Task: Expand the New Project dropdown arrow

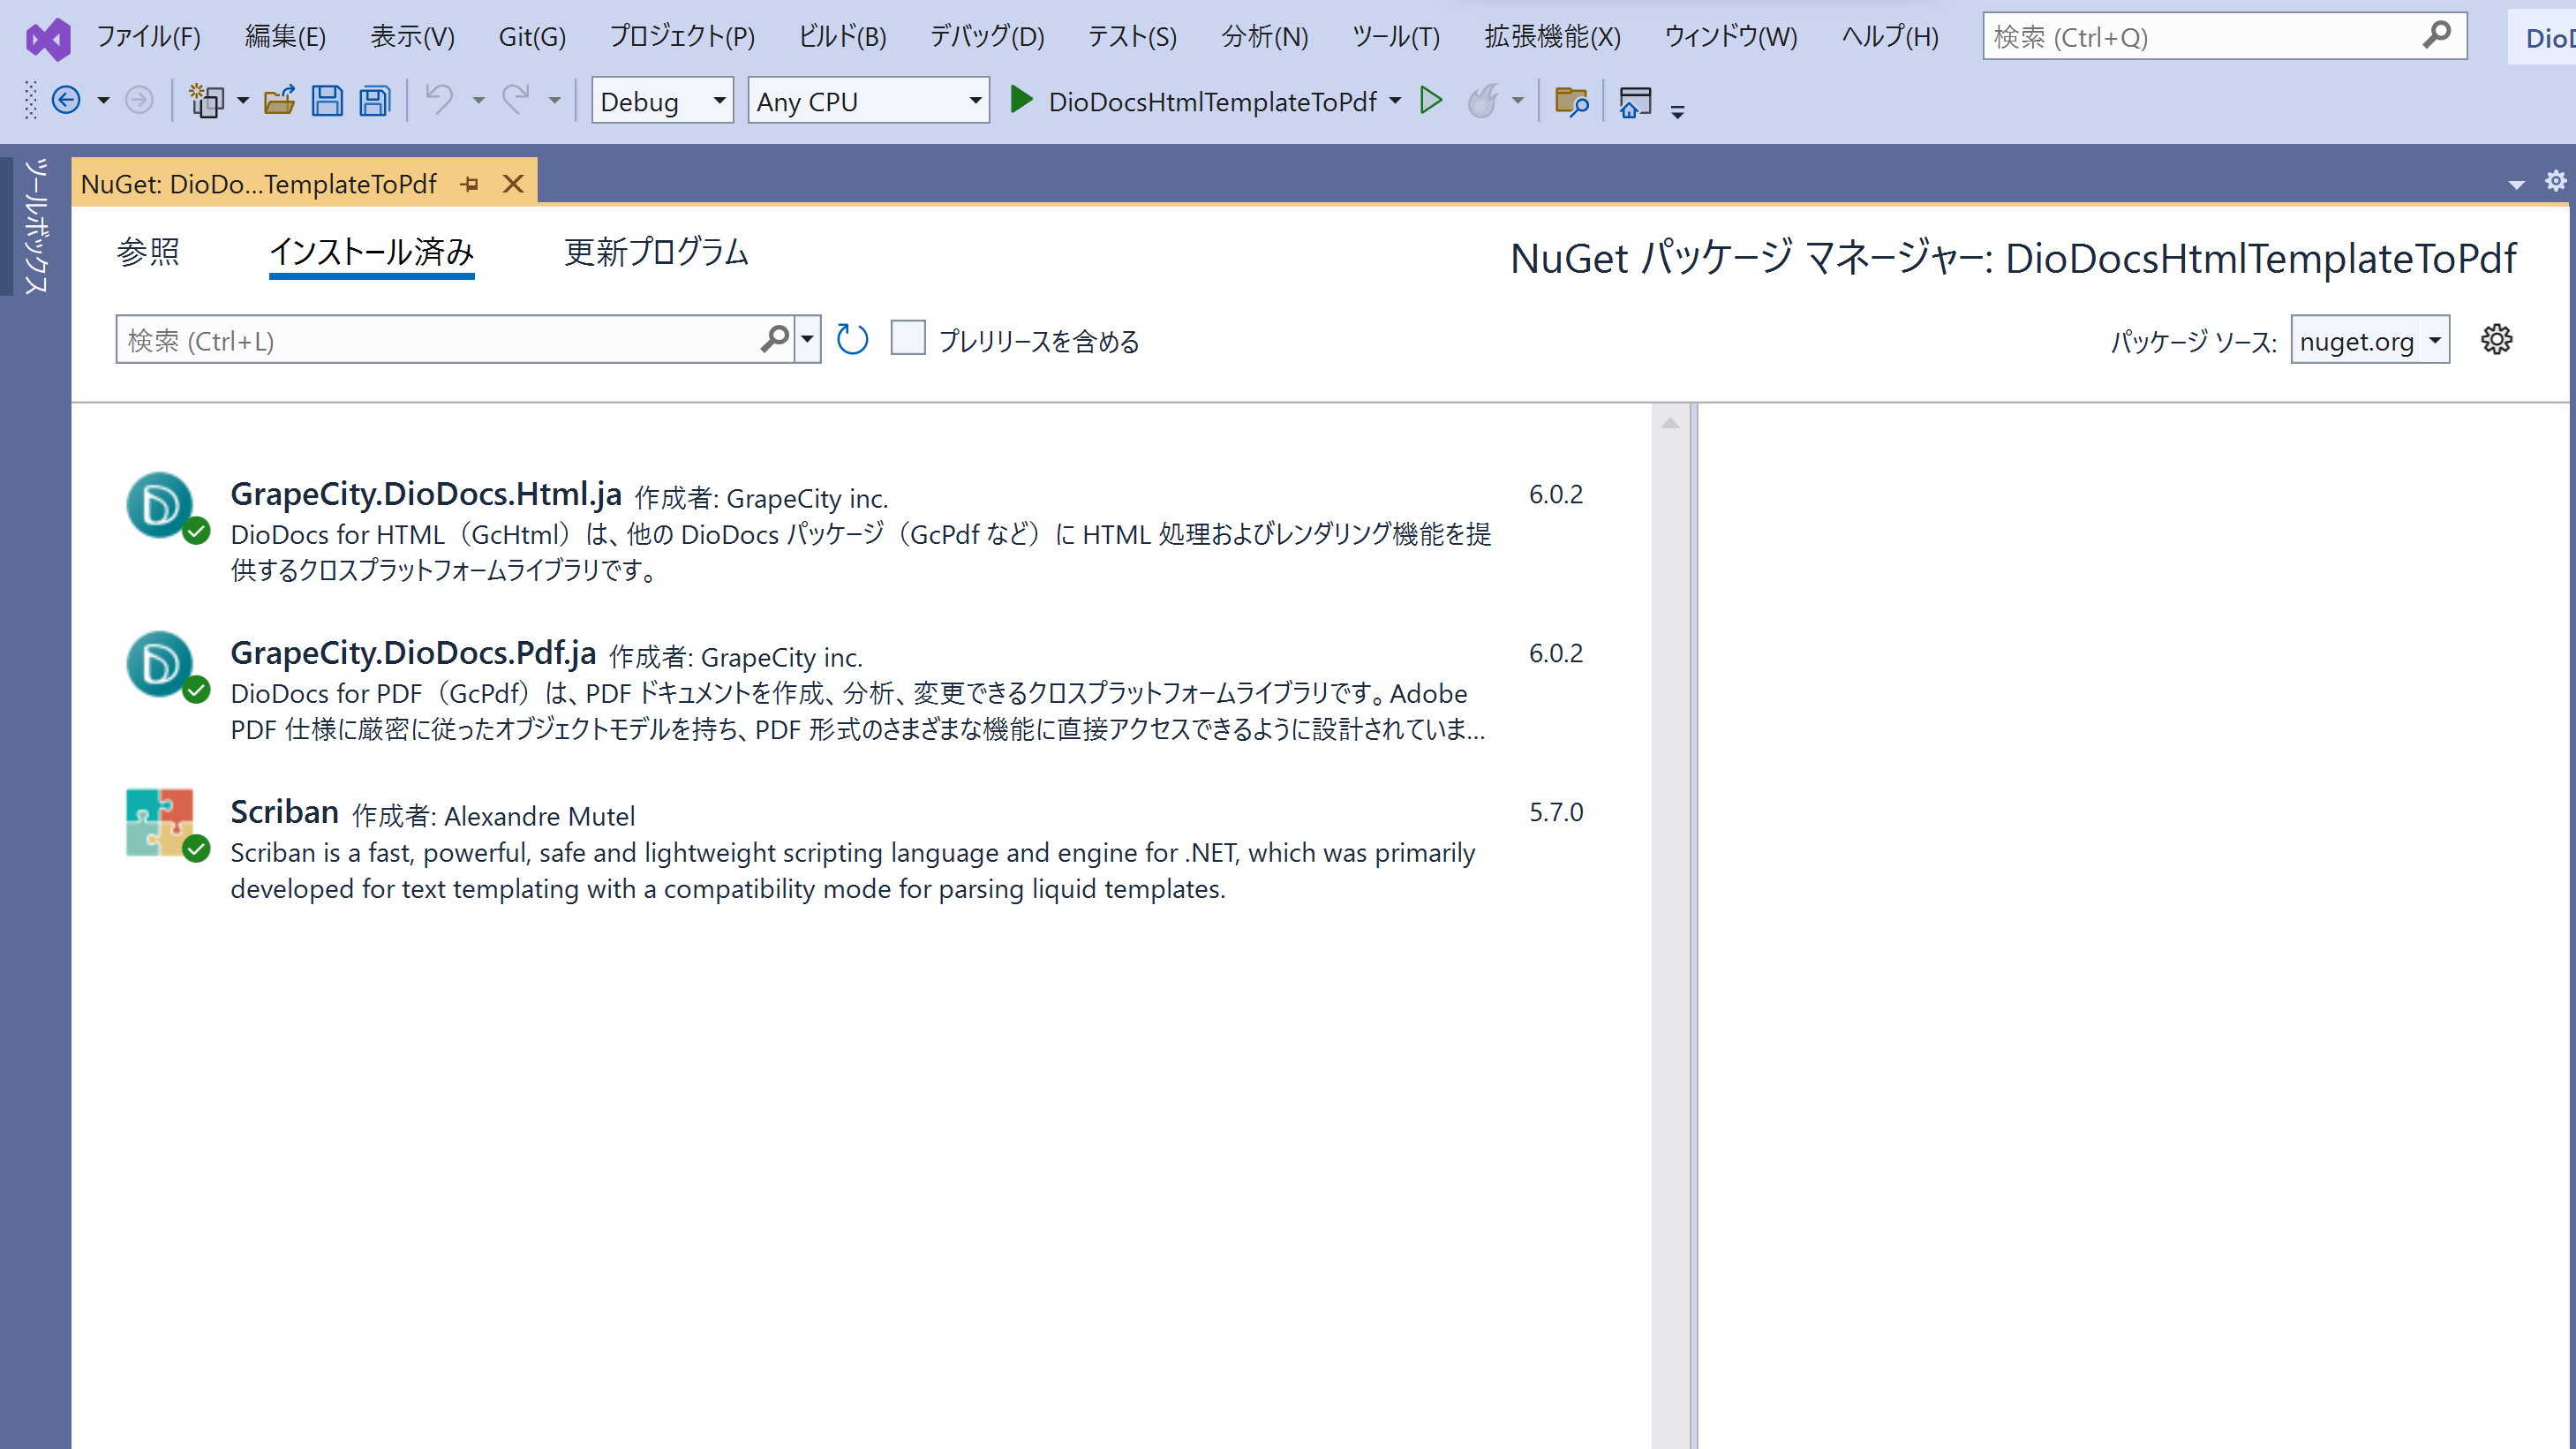Action: (242, 101)
